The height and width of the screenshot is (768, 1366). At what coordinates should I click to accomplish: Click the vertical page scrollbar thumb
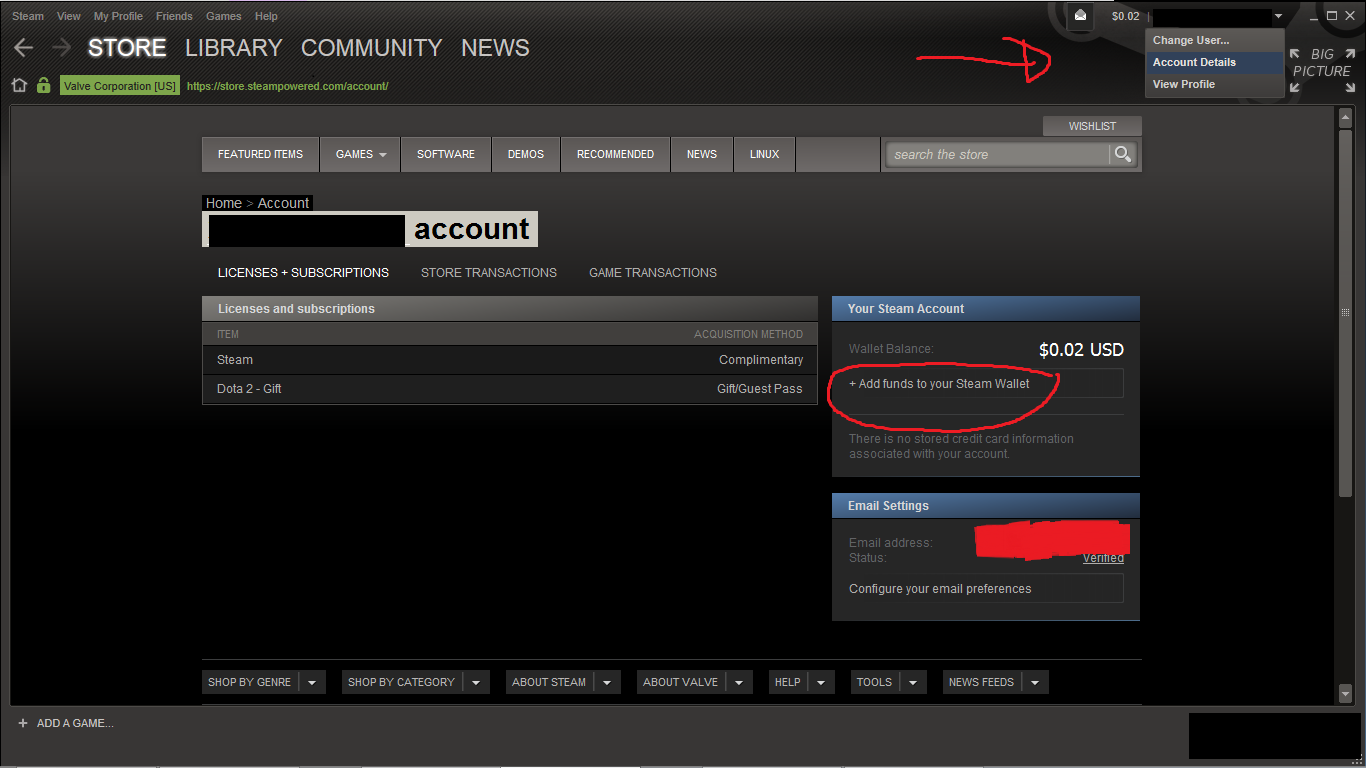point(1345,312)
